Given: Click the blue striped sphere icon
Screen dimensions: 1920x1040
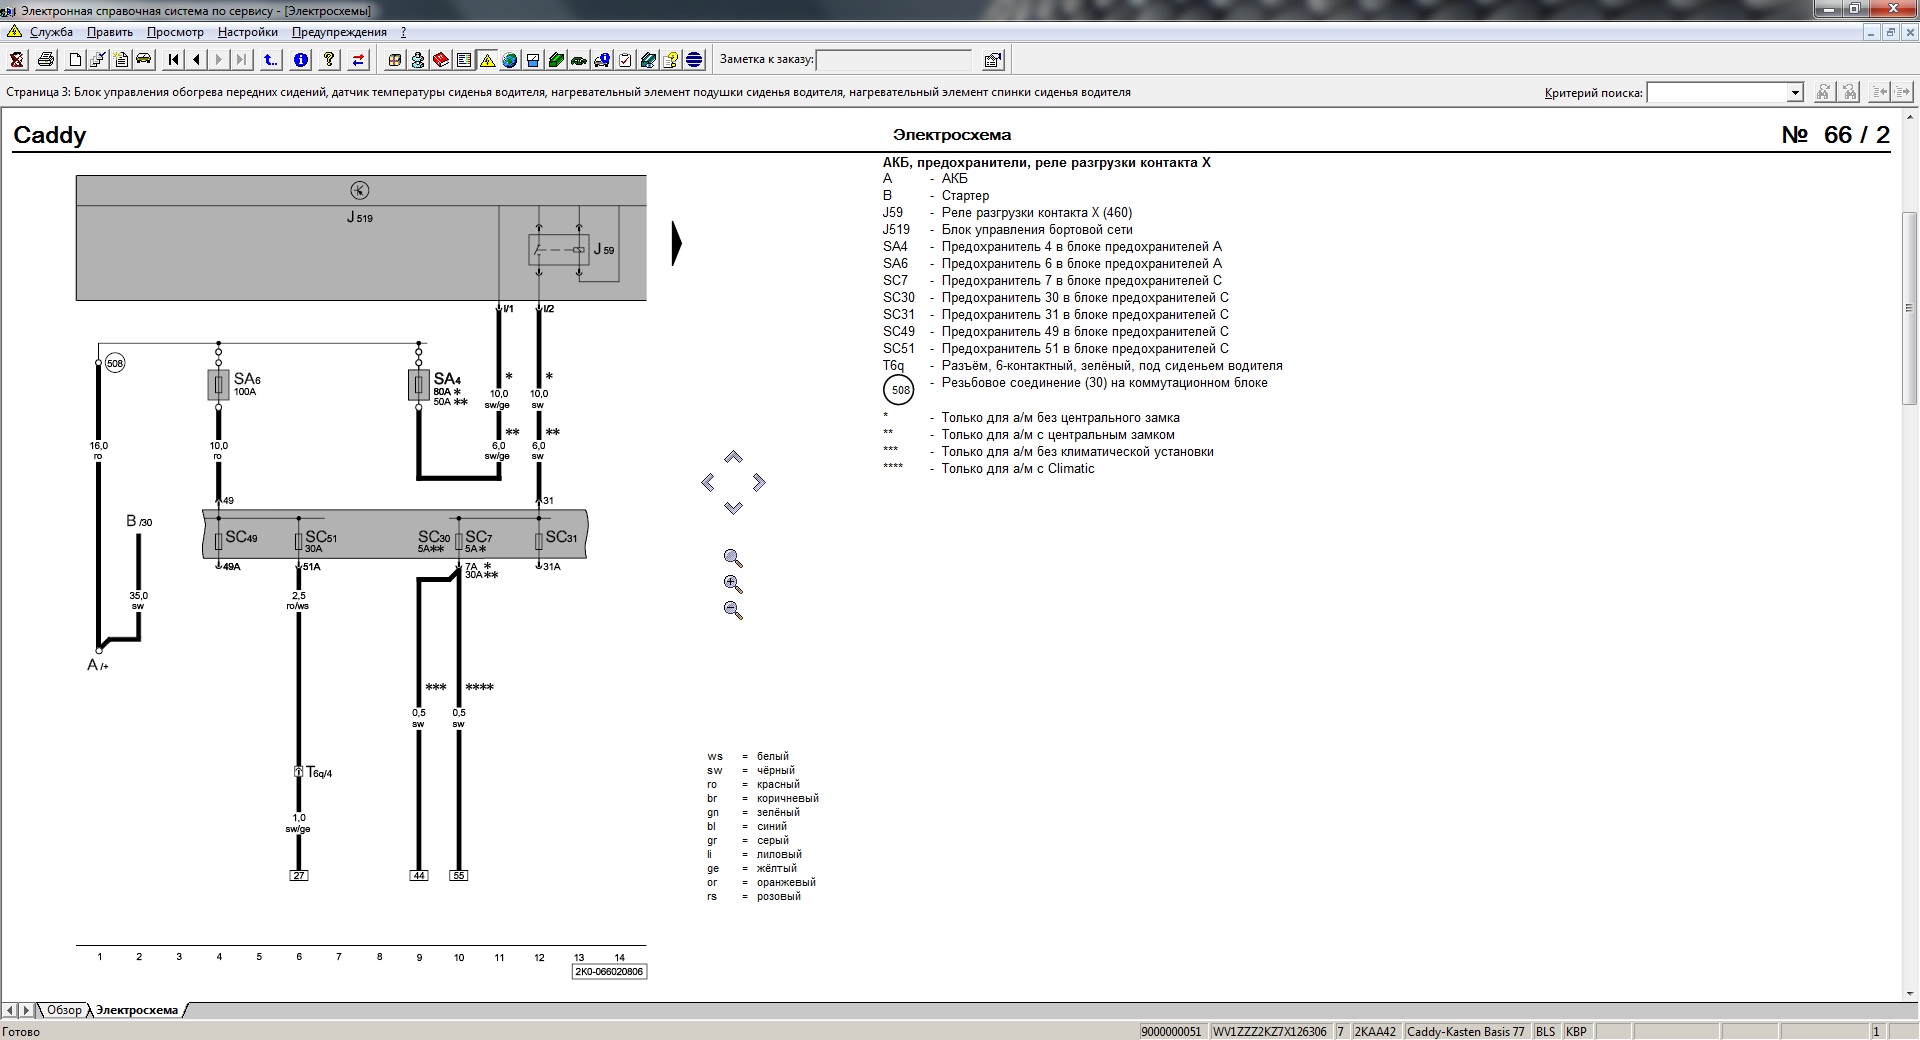Looking at the screenshot, I should (694, 60).
